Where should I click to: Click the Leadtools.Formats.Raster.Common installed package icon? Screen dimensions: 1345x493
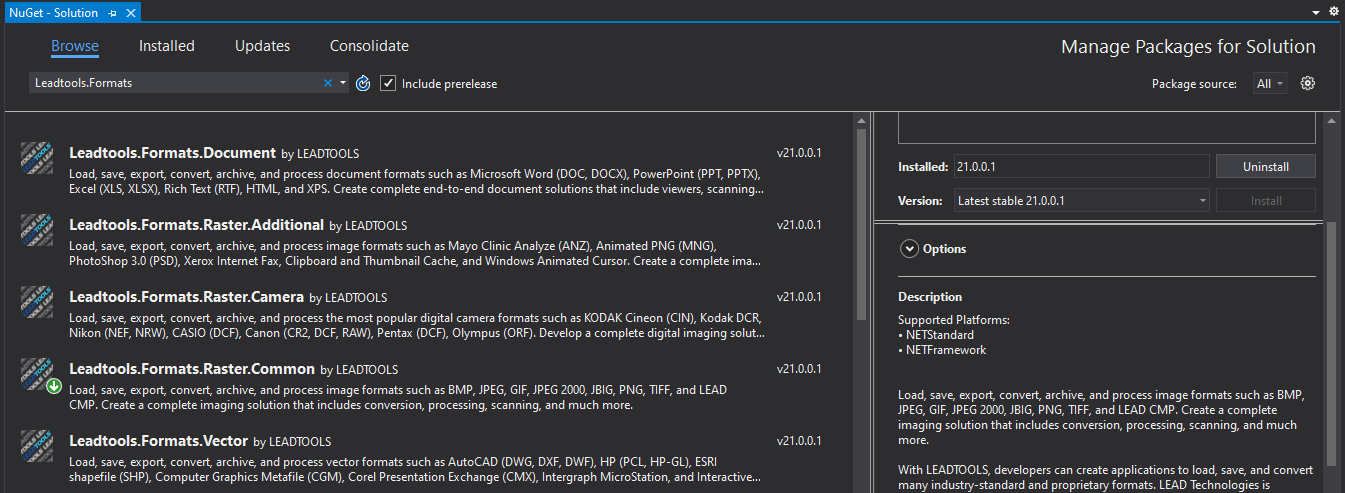(x=37, y=374)
